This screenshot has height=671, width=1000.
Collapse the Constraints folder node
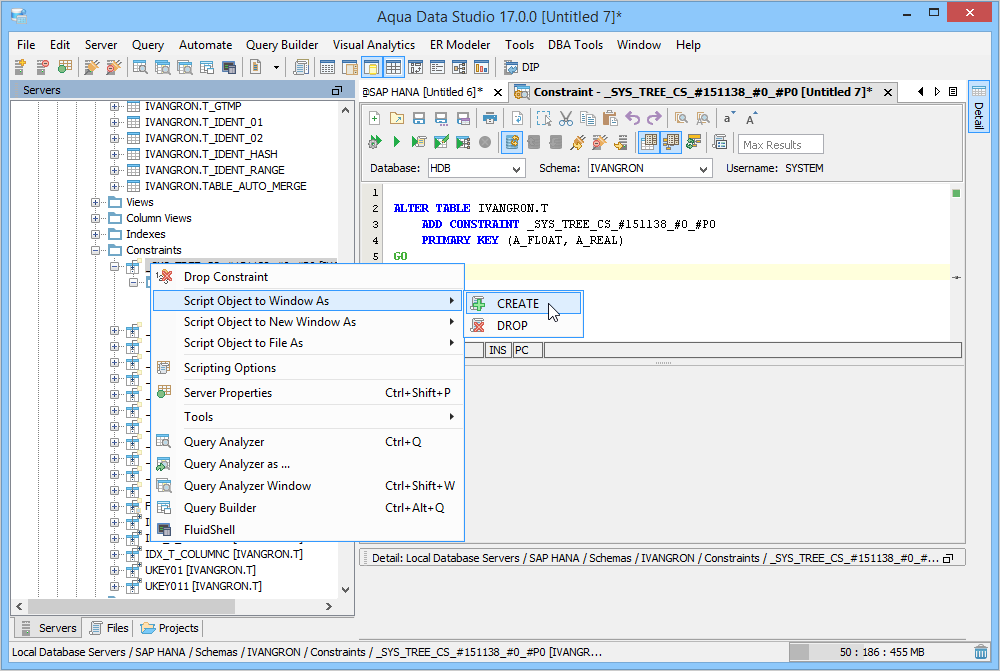[x=95, y=250]
